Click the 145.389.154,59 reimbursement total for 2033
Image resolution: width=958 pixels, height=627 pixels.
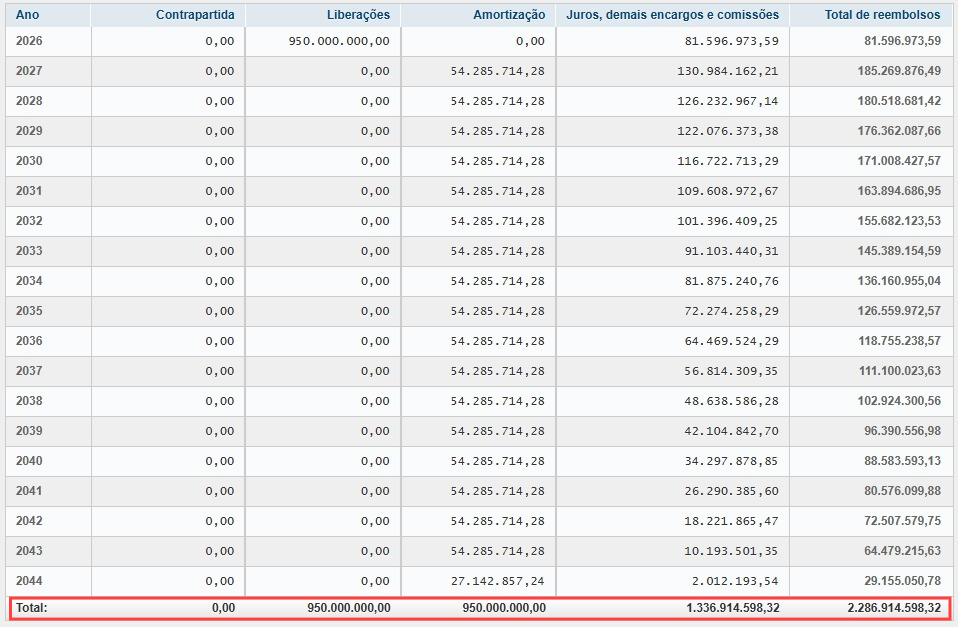891,251
